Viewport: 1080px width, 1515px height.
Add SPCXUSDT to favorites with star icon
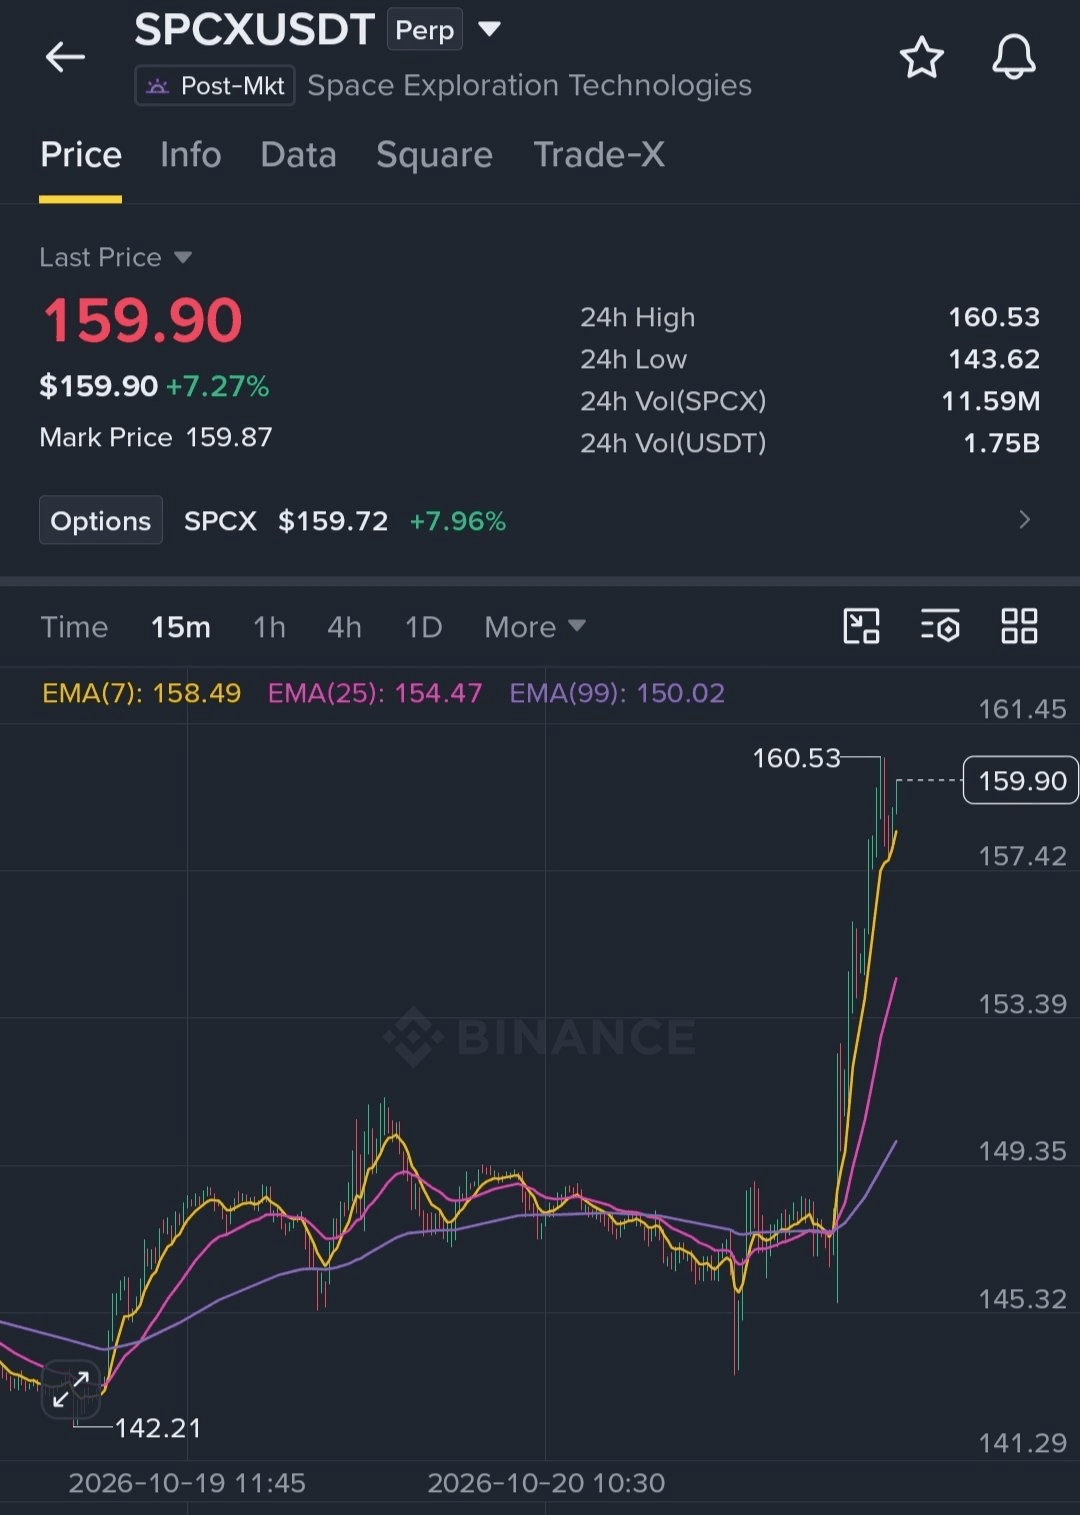pos(921,57)
